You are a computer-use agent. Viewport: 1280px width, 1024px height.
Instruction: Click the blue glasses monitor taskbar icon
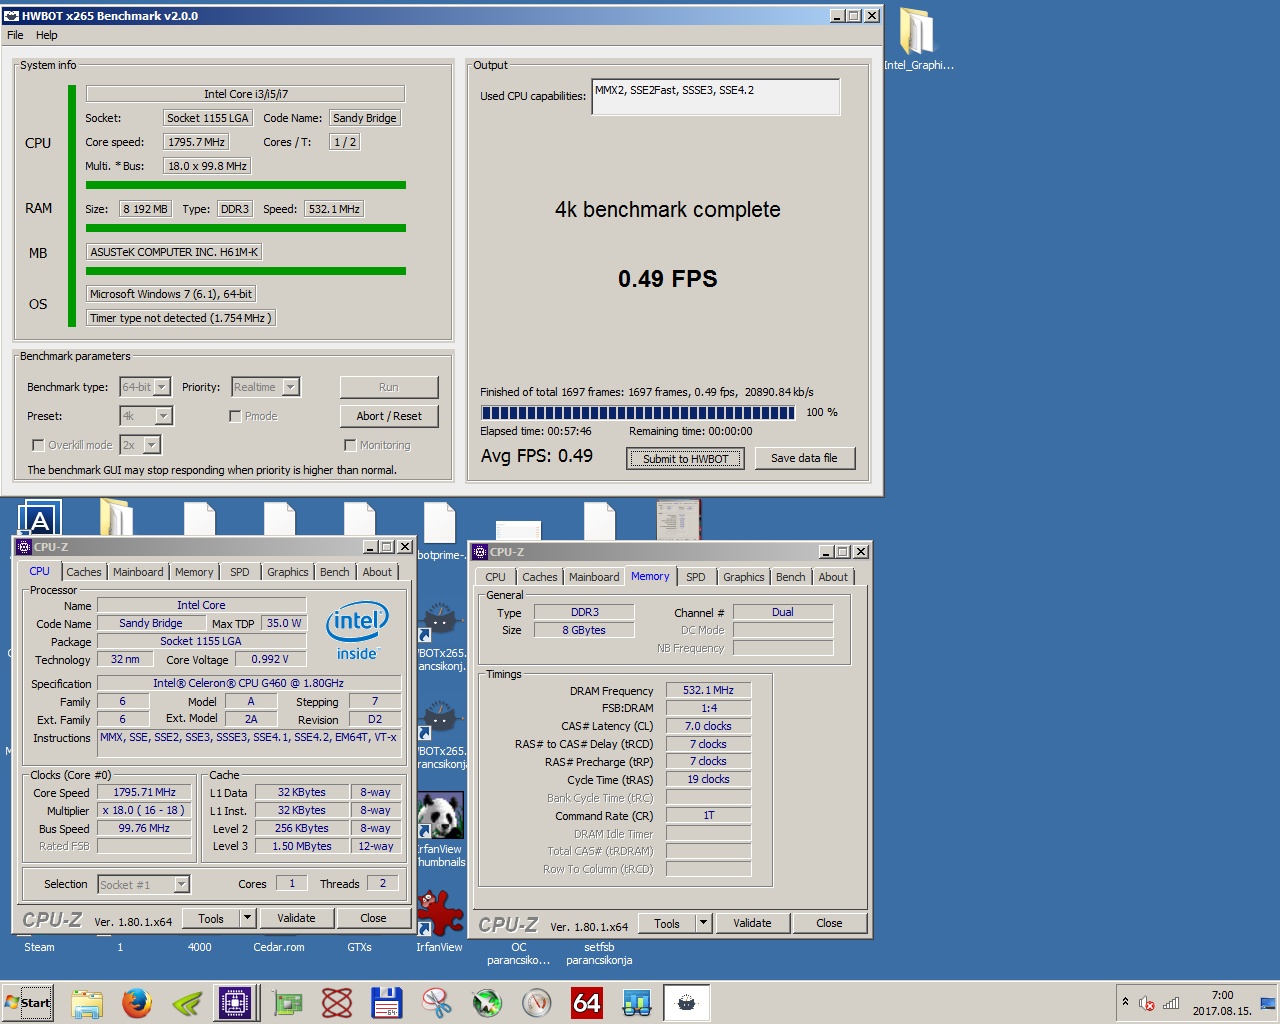(x=637, y=1003)
